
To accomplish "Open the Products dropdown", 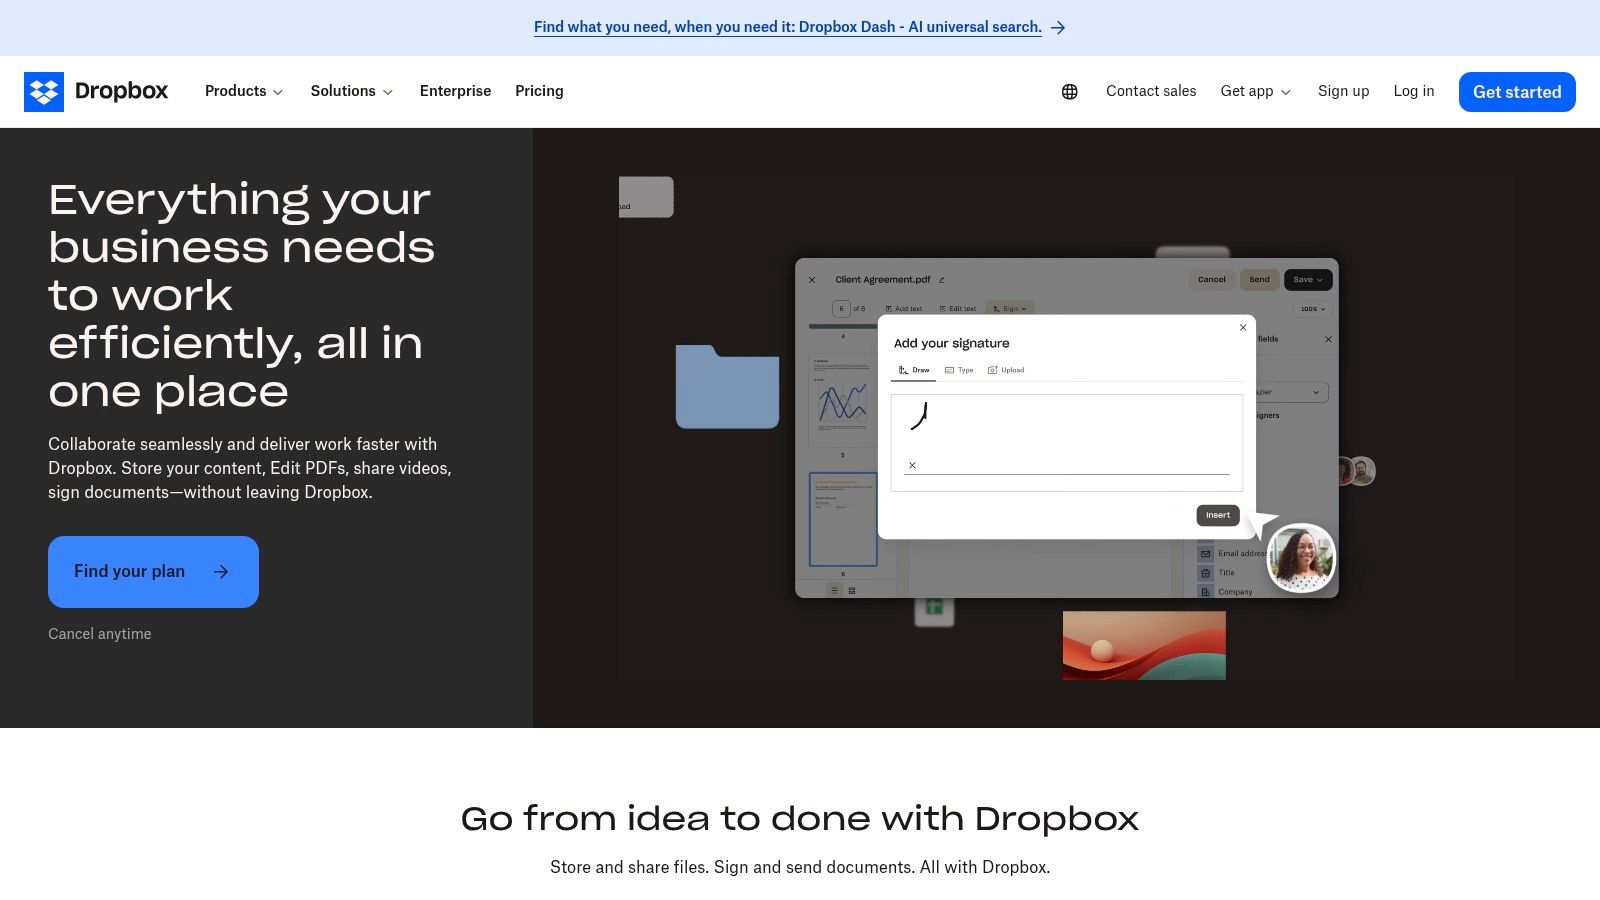I will [243, 91].
